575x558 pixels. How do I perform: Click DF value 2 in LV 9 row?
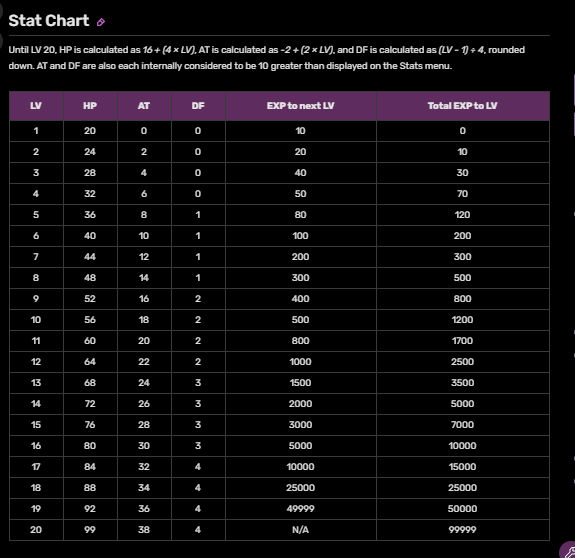198,298
